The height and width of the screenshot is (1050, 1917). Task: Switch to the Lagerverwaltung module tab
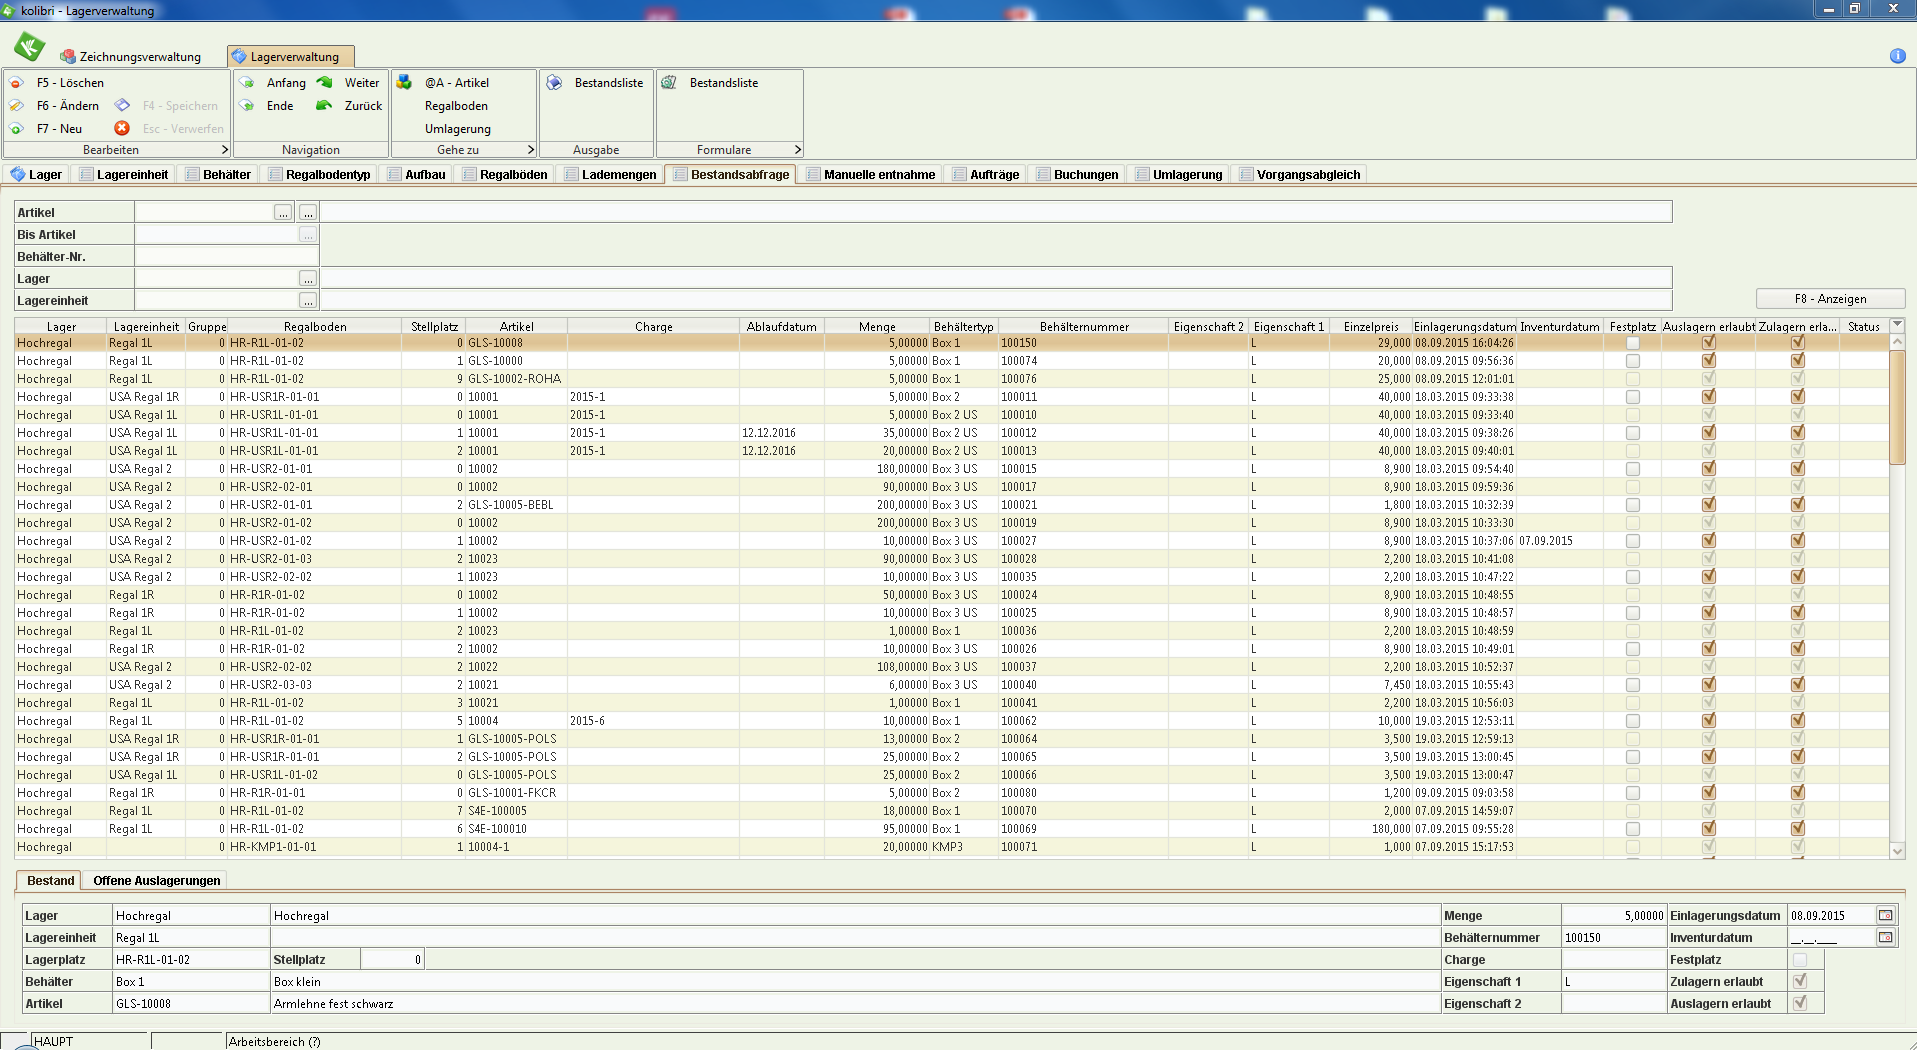(291, 57)
